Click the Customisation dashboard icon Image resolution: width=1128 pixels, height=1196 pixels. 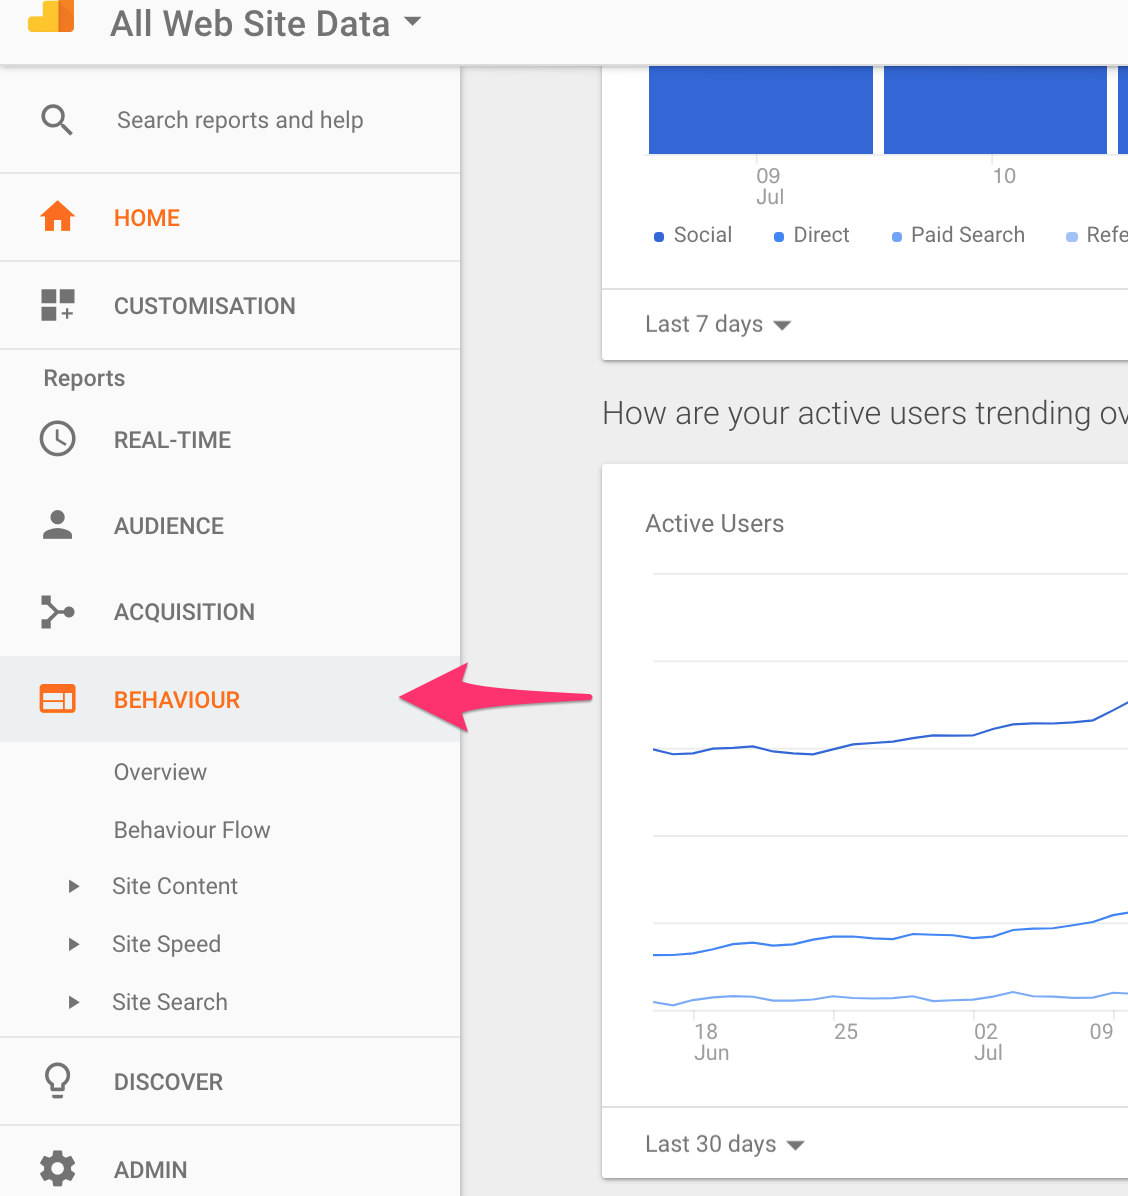point(58,305)
